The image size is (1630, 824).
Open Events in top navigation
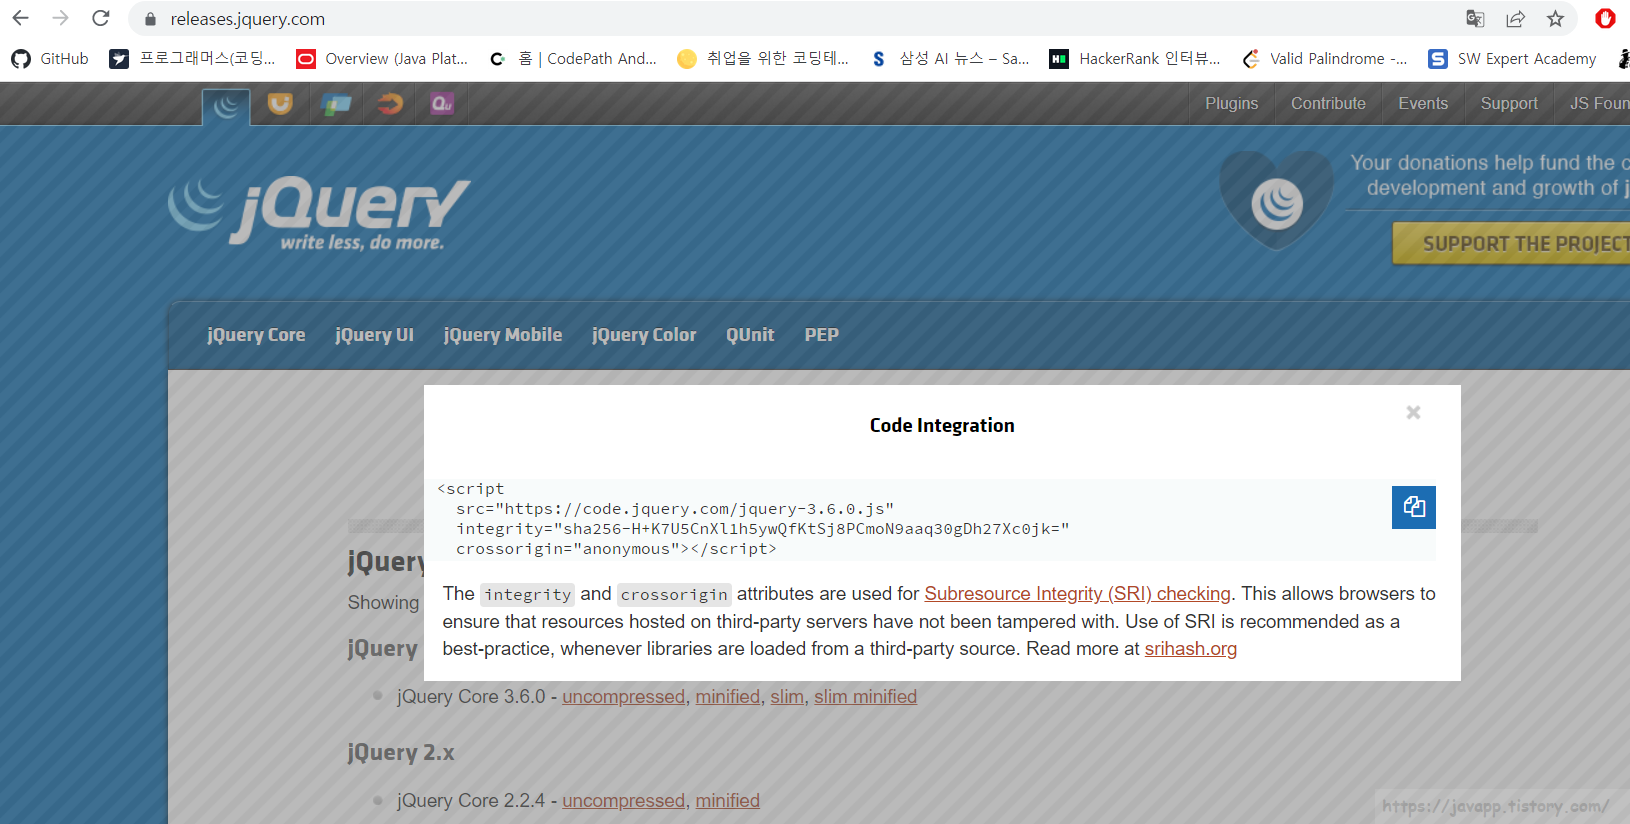1422,103
